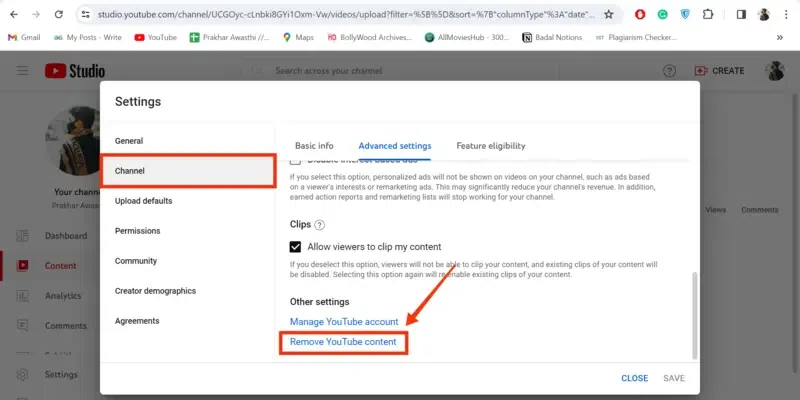Open the Help question mark icon
The height and width of the screenshot is (400, 800).
click(x=669, y=71)
